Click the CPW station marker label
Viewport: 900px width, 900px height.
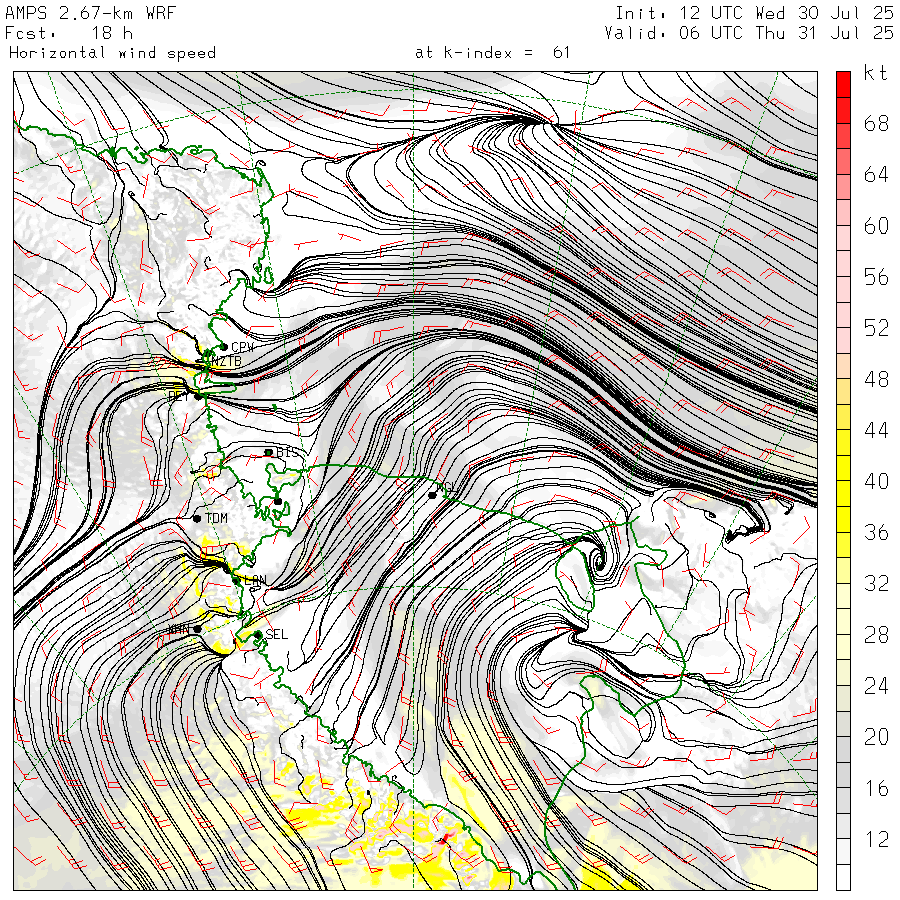[x=242, y=347]
